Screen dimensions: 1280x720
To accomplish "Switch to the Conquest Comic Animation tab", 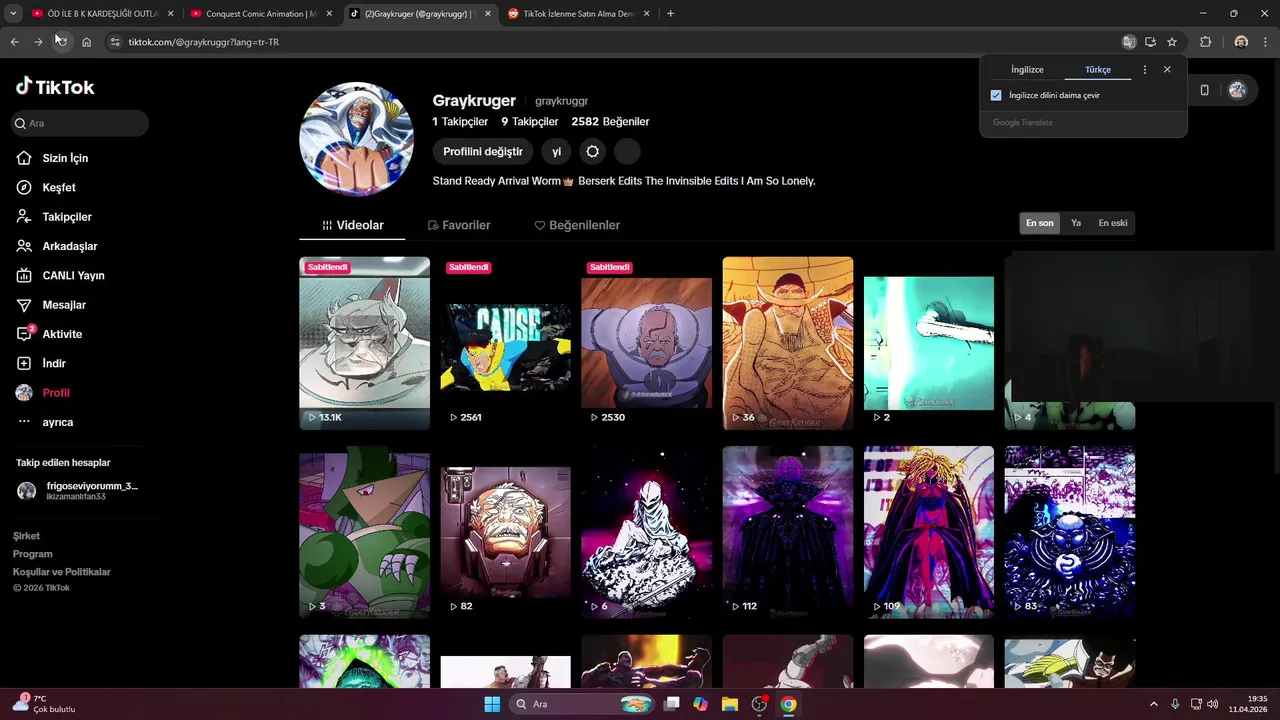I will click(262, 14).
